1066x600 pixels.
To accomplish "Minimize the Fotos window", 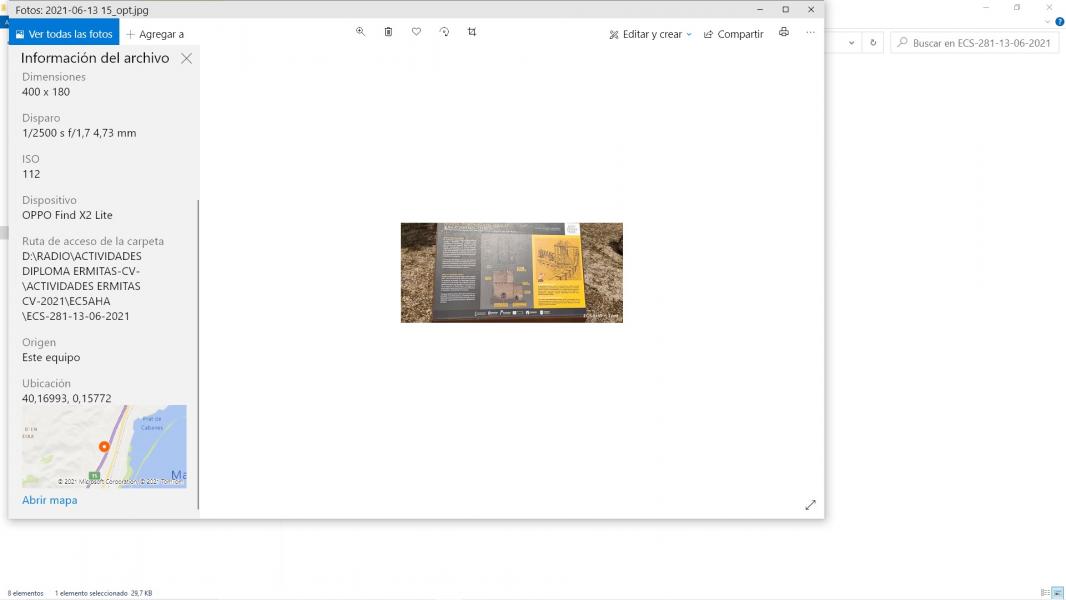I will click(x=760, y=10).
